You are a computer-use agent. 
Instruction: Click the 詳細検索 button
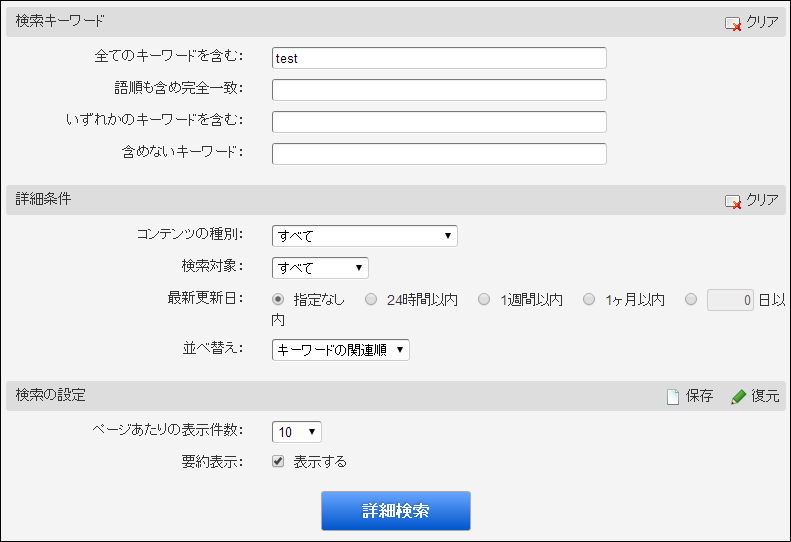[396, 511]
